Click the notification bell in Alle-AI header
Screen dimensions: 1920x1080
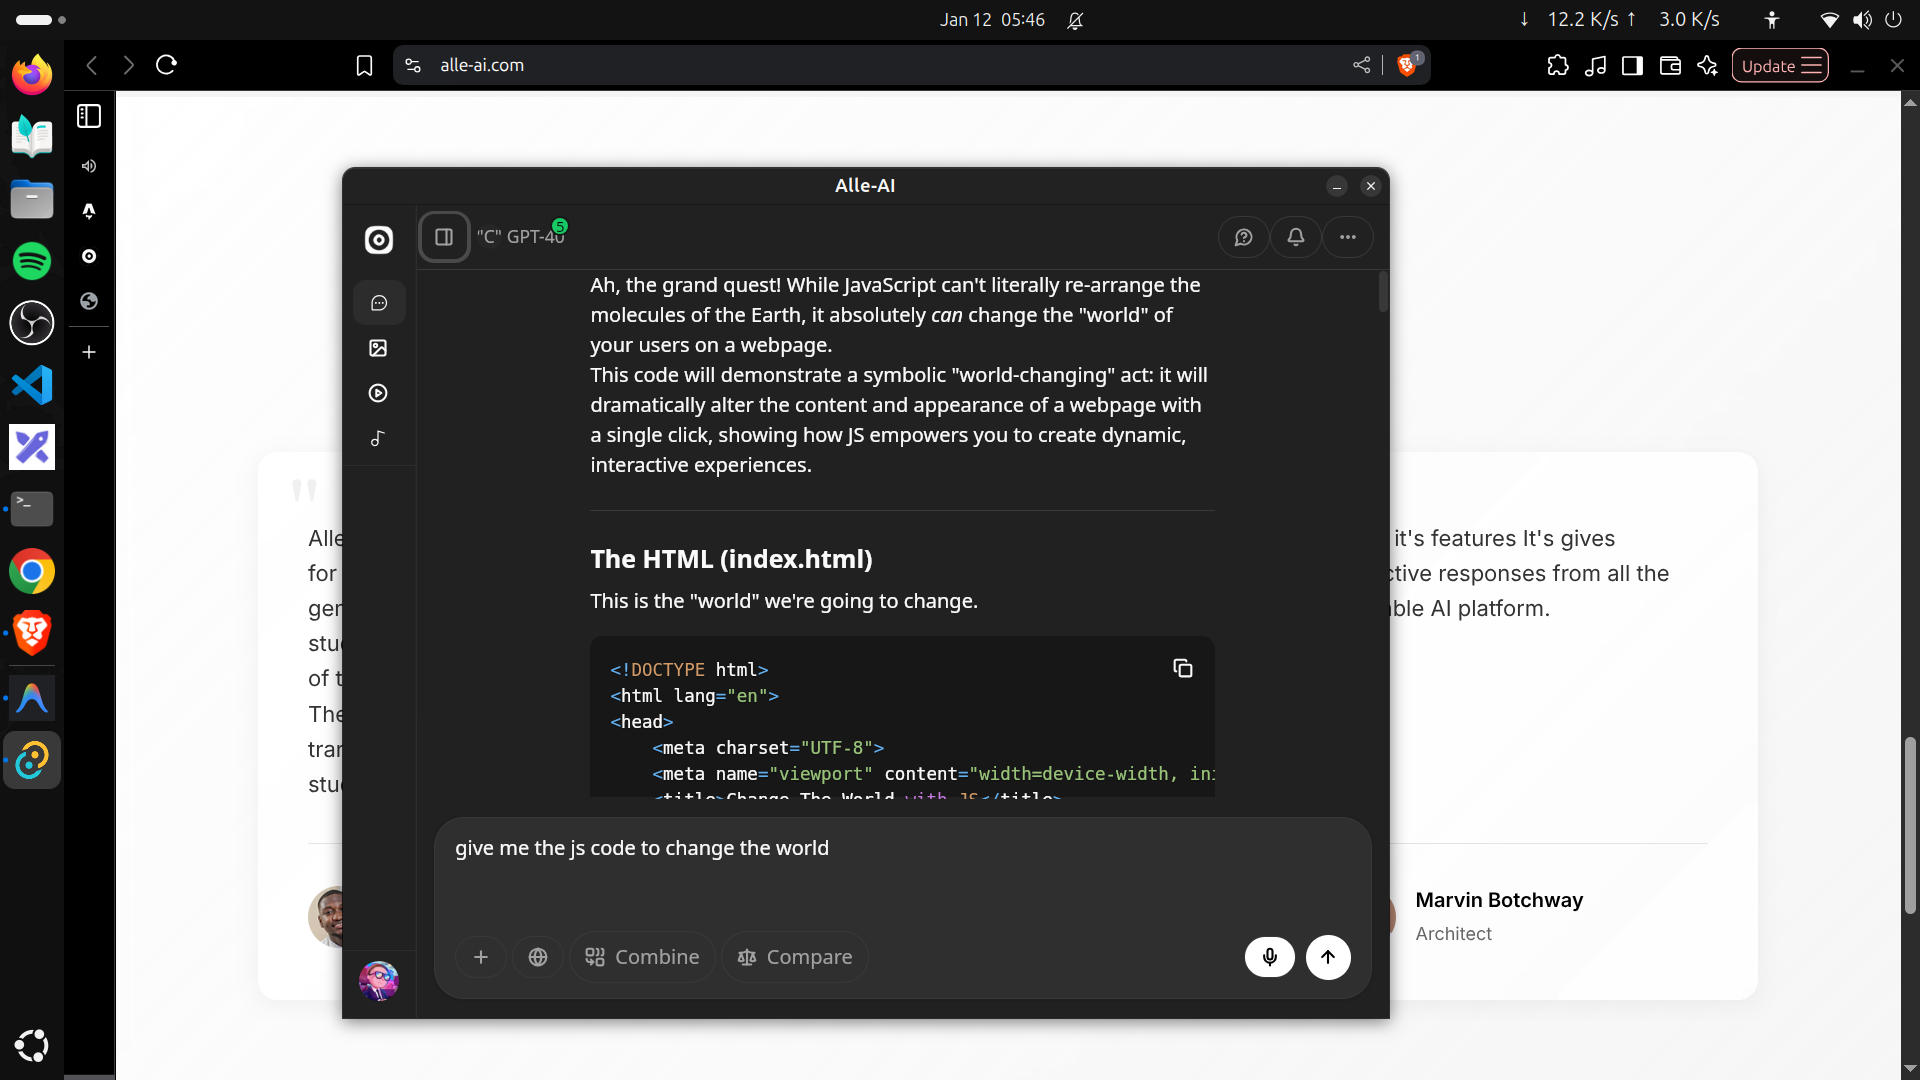(1295, 237)
